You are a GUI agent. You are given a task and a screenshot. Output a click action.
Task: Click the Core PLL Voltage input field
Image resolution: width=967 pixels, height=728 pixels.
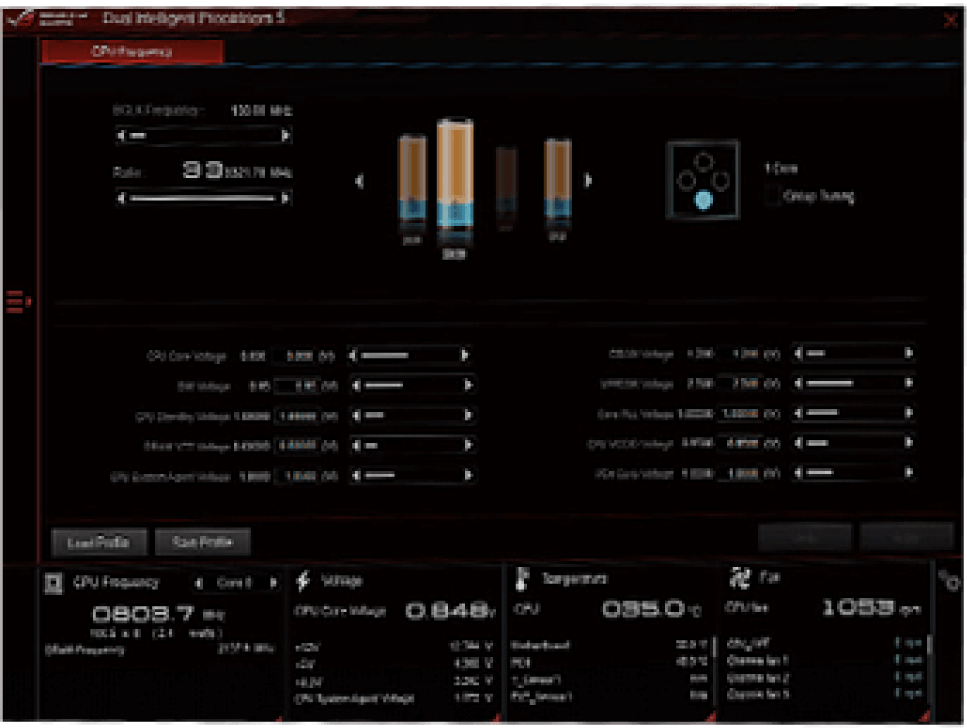point(739,413)
